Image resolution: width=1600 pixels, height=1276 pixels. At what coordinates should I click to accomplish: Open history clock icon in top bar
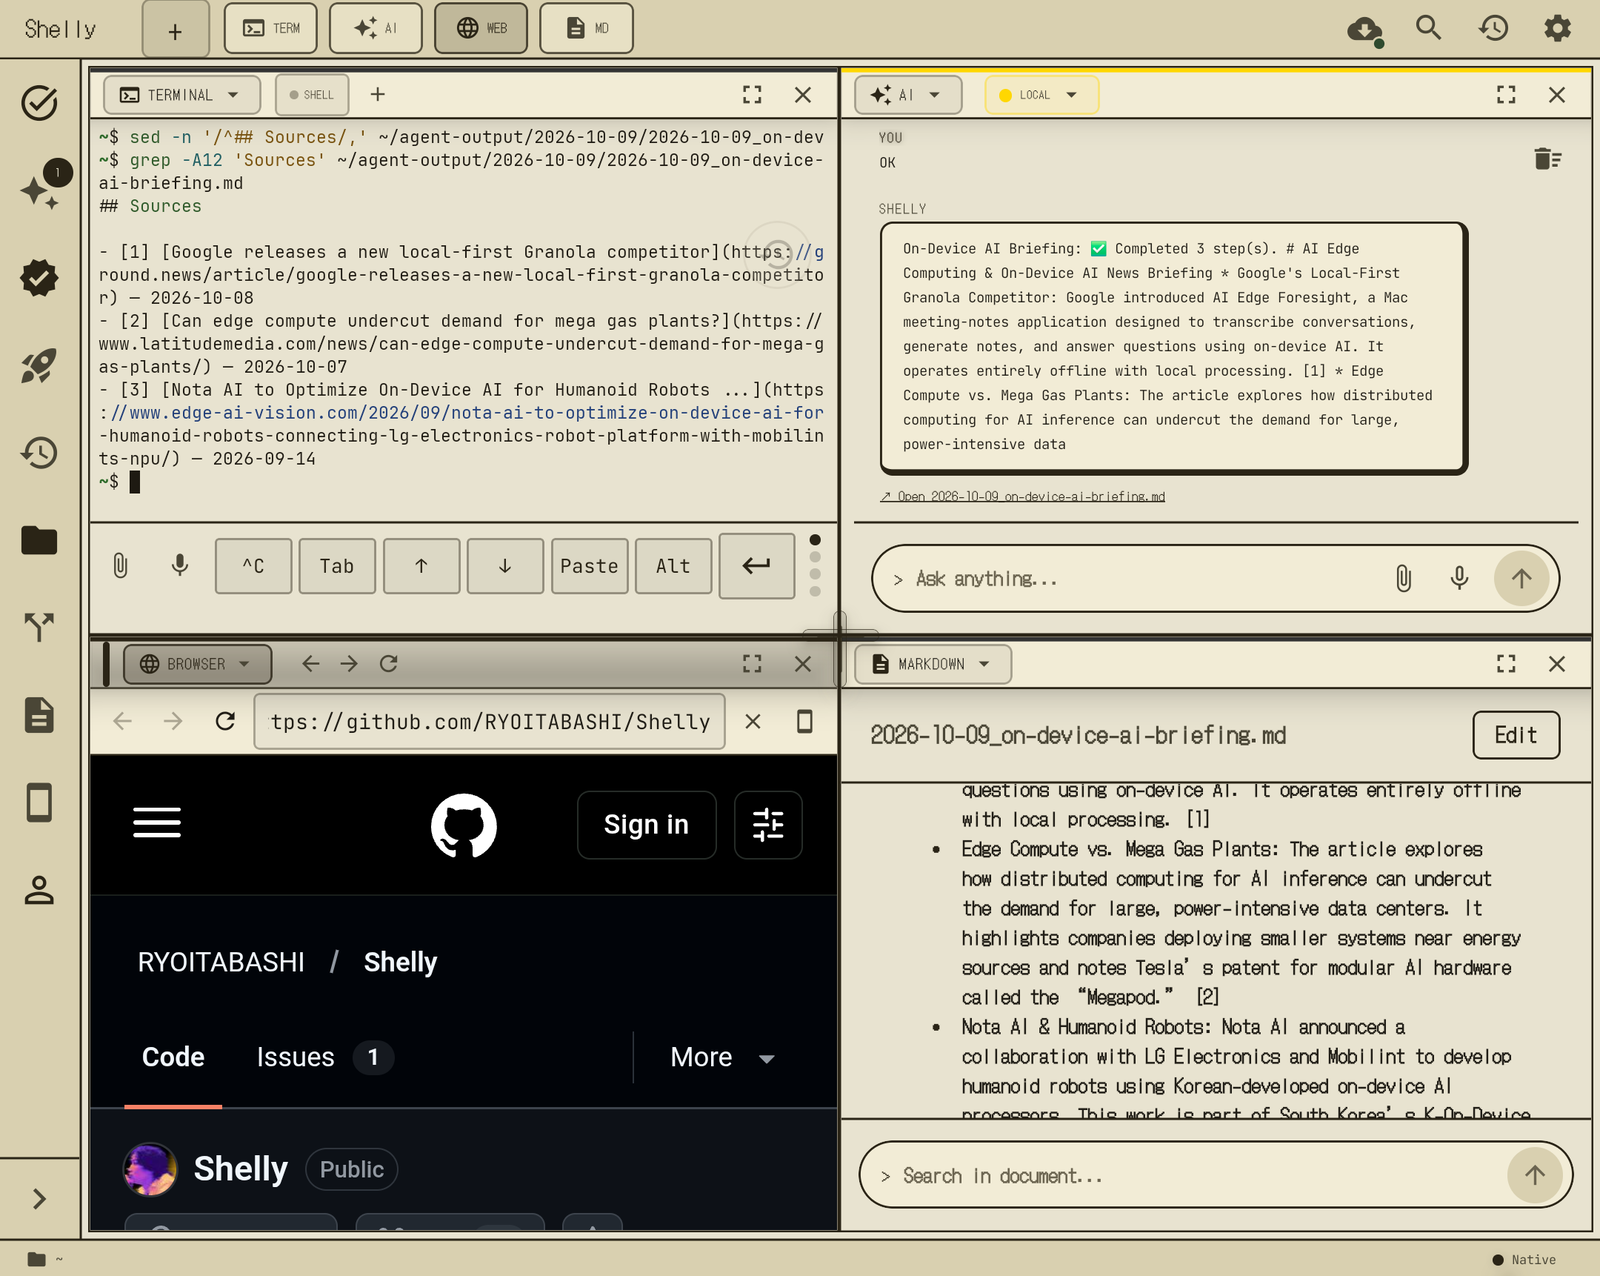[1493, 28]
